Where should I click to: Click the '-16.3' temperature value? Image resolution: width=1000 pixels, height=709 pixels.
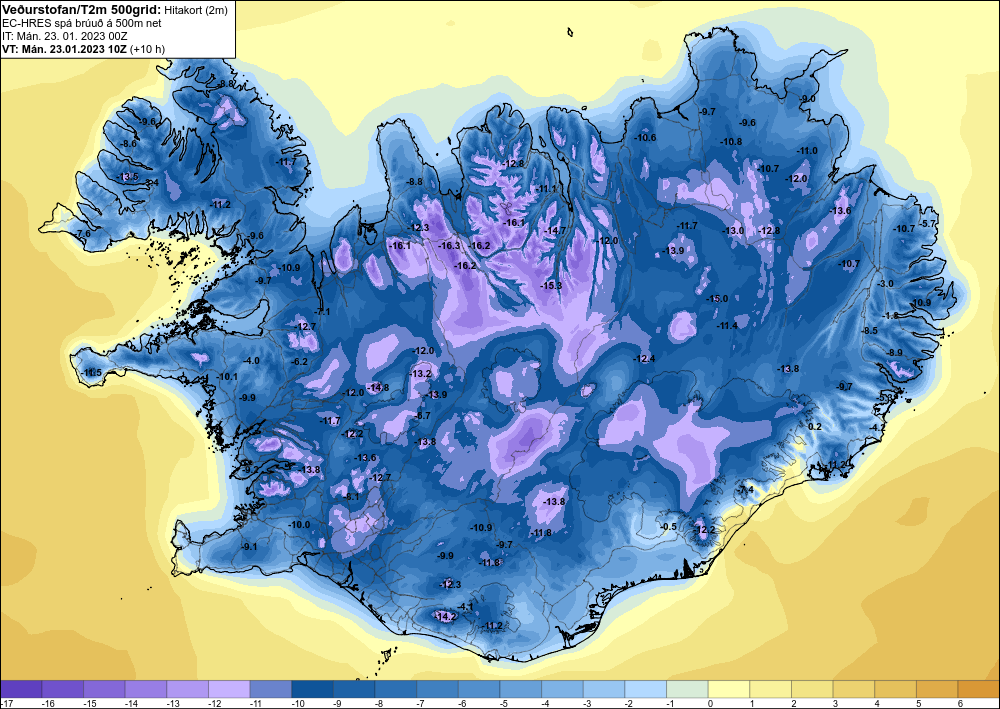coord(450,246)
